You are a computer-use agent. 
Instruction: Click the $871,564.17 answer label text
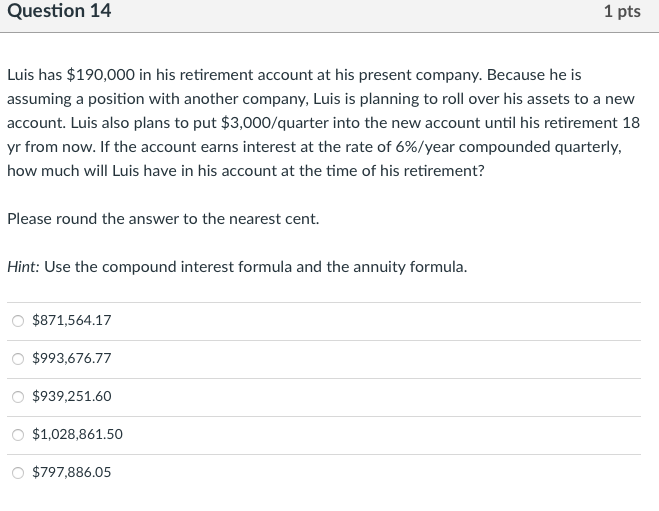72,321
